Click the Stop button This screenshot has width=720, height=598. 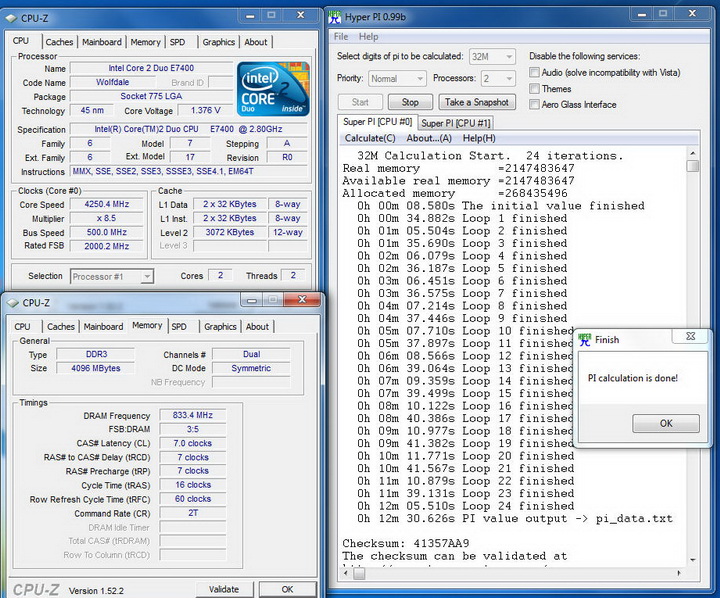[x=410, y=102]
